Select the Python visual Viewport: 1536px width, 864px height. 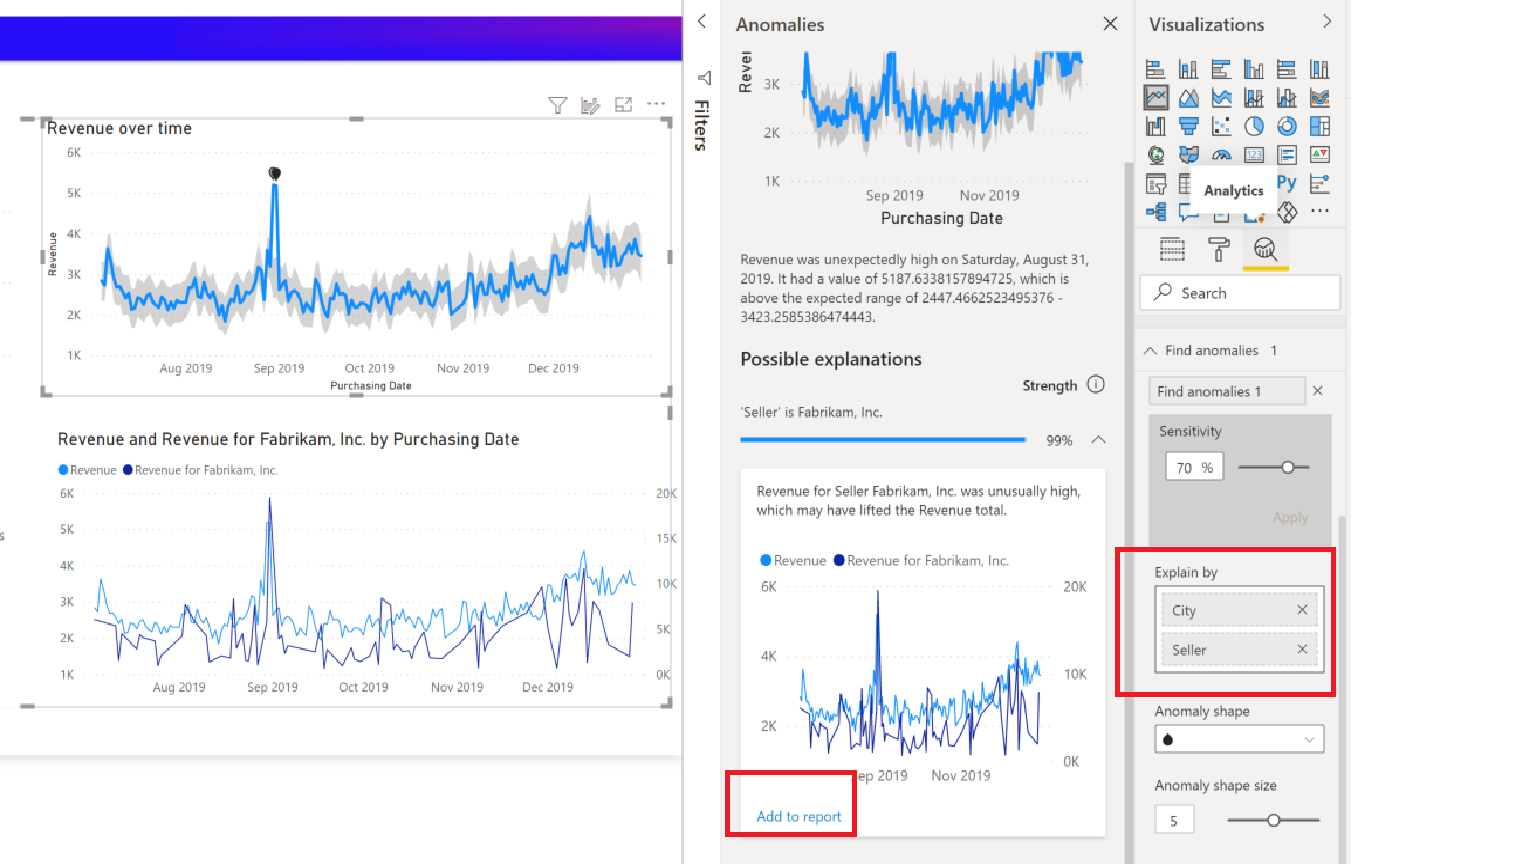pos(1287,183)
